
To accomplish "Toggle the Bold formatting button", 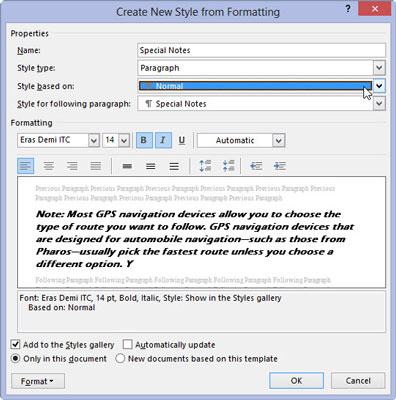I will tap(144, 140).
